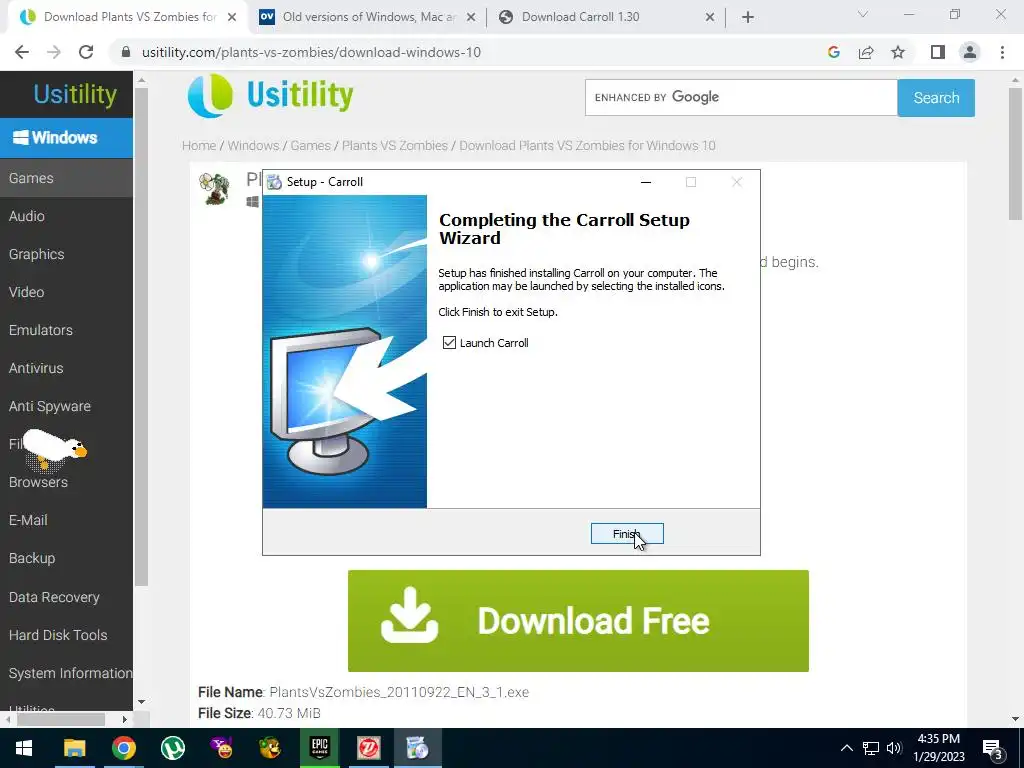
Task: Click the Plants VS Zombies game icon
Action: pyautogui.click(x=214, y=189)
